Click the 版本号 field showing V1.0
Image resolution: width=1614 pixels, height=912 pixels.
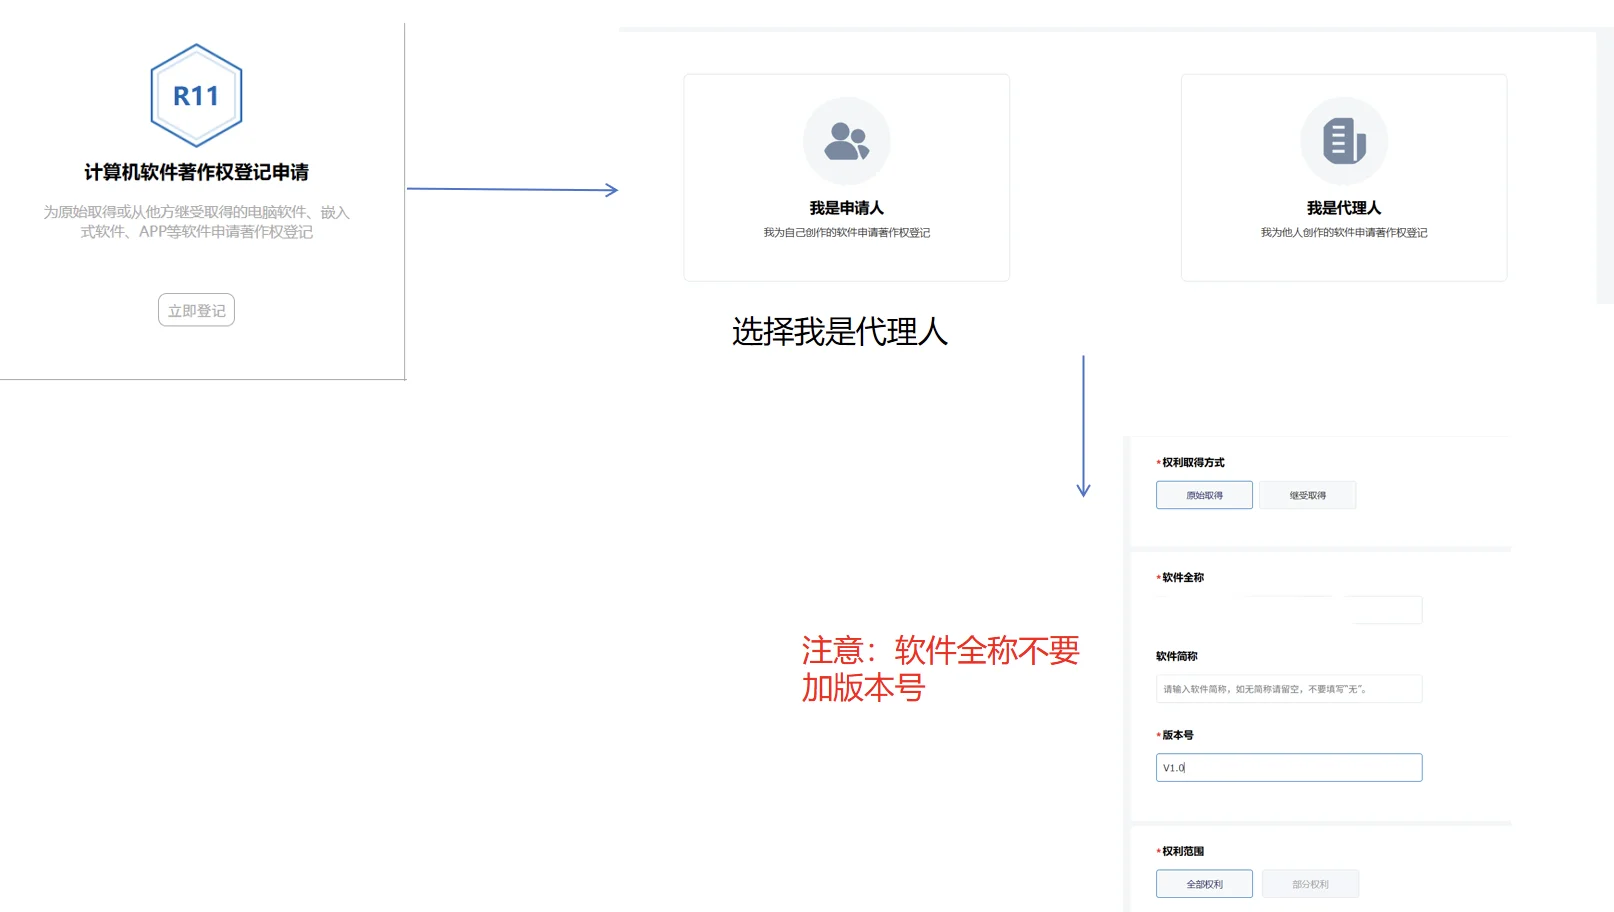[x=1288, y=767]
